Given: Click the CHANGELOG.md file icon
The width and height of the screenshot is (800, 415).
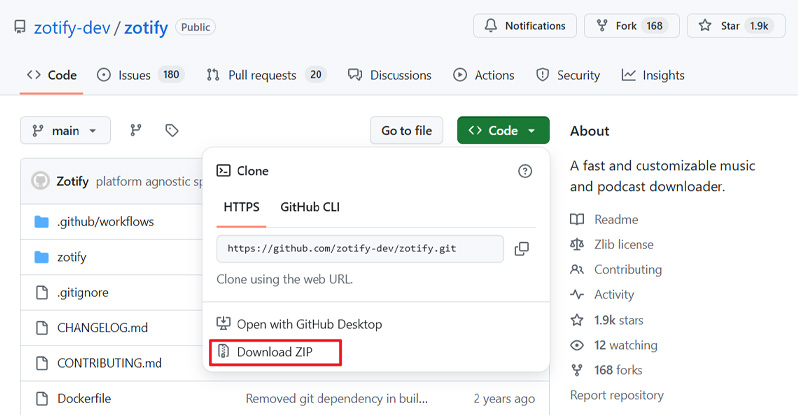Looking at the screenshot, I should tap(41, 328).
